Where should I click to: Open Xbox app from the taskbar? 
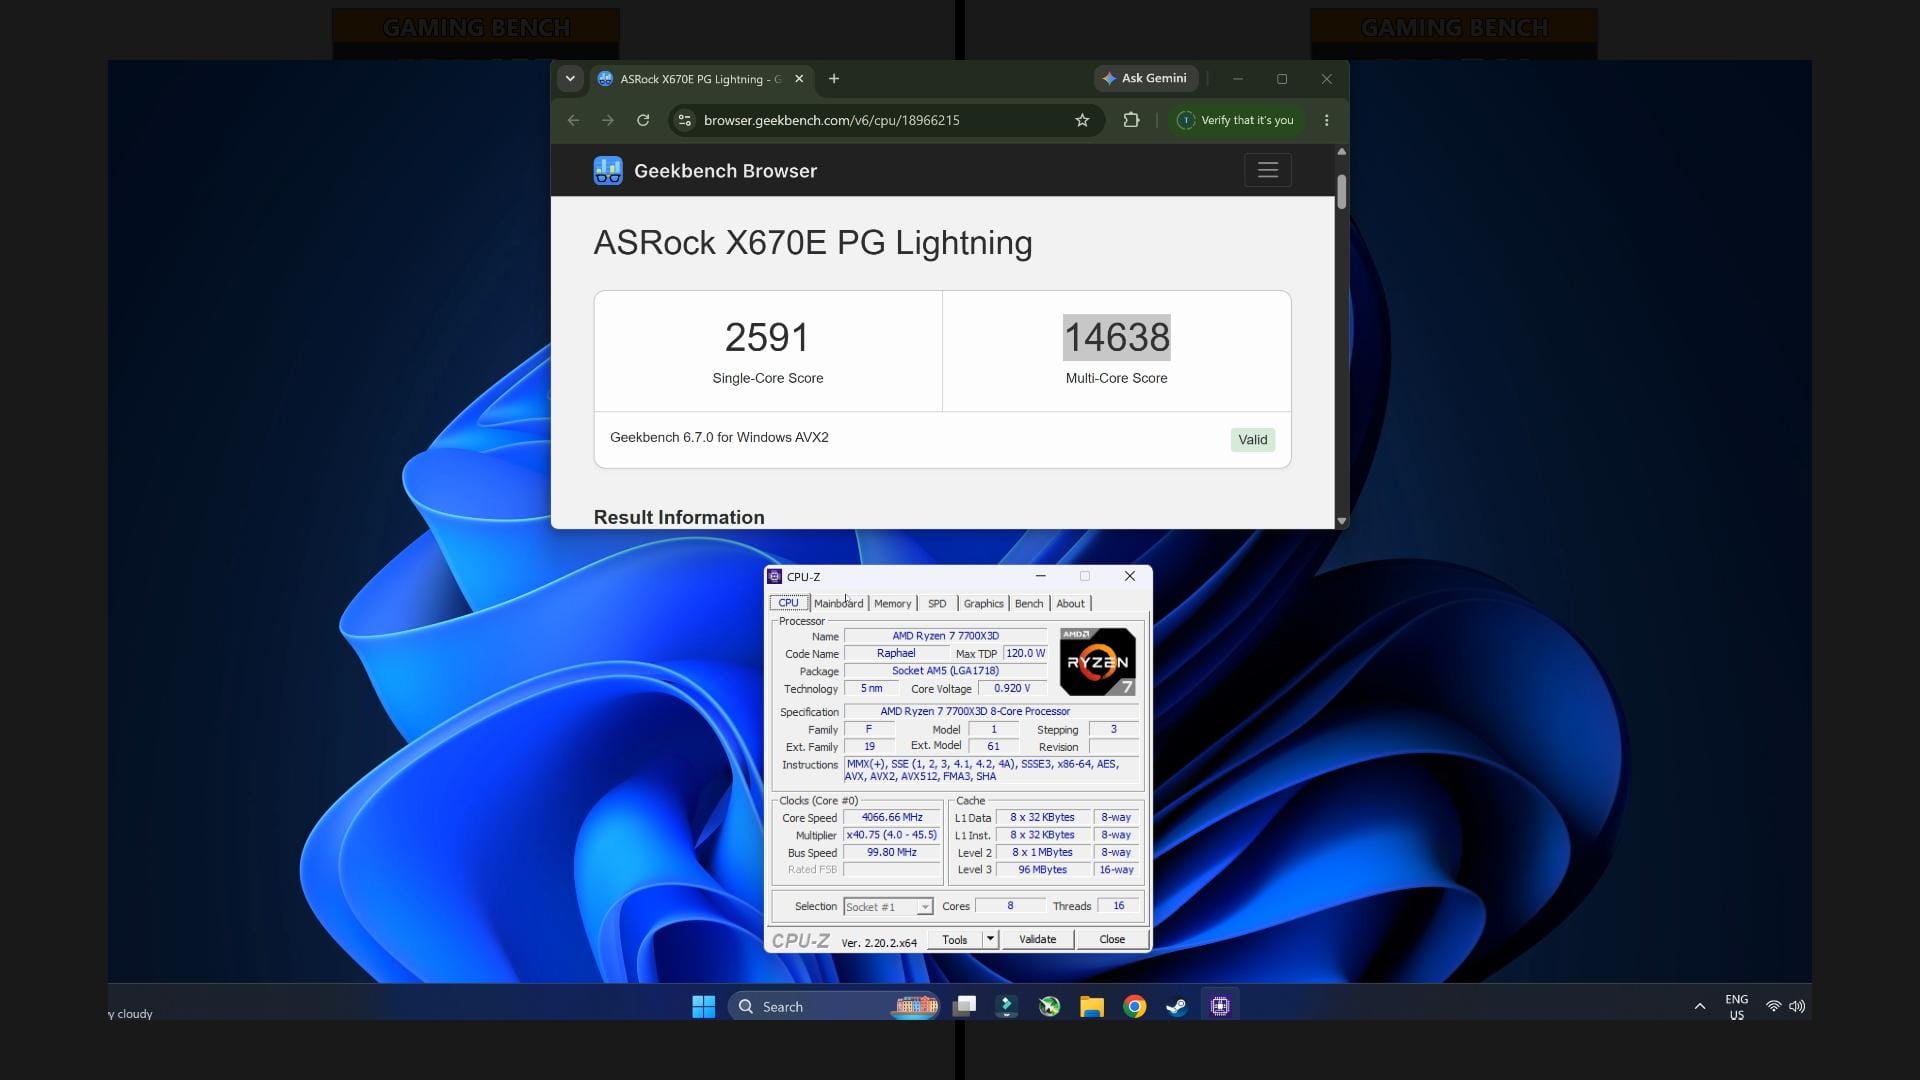(1049, 1007)
